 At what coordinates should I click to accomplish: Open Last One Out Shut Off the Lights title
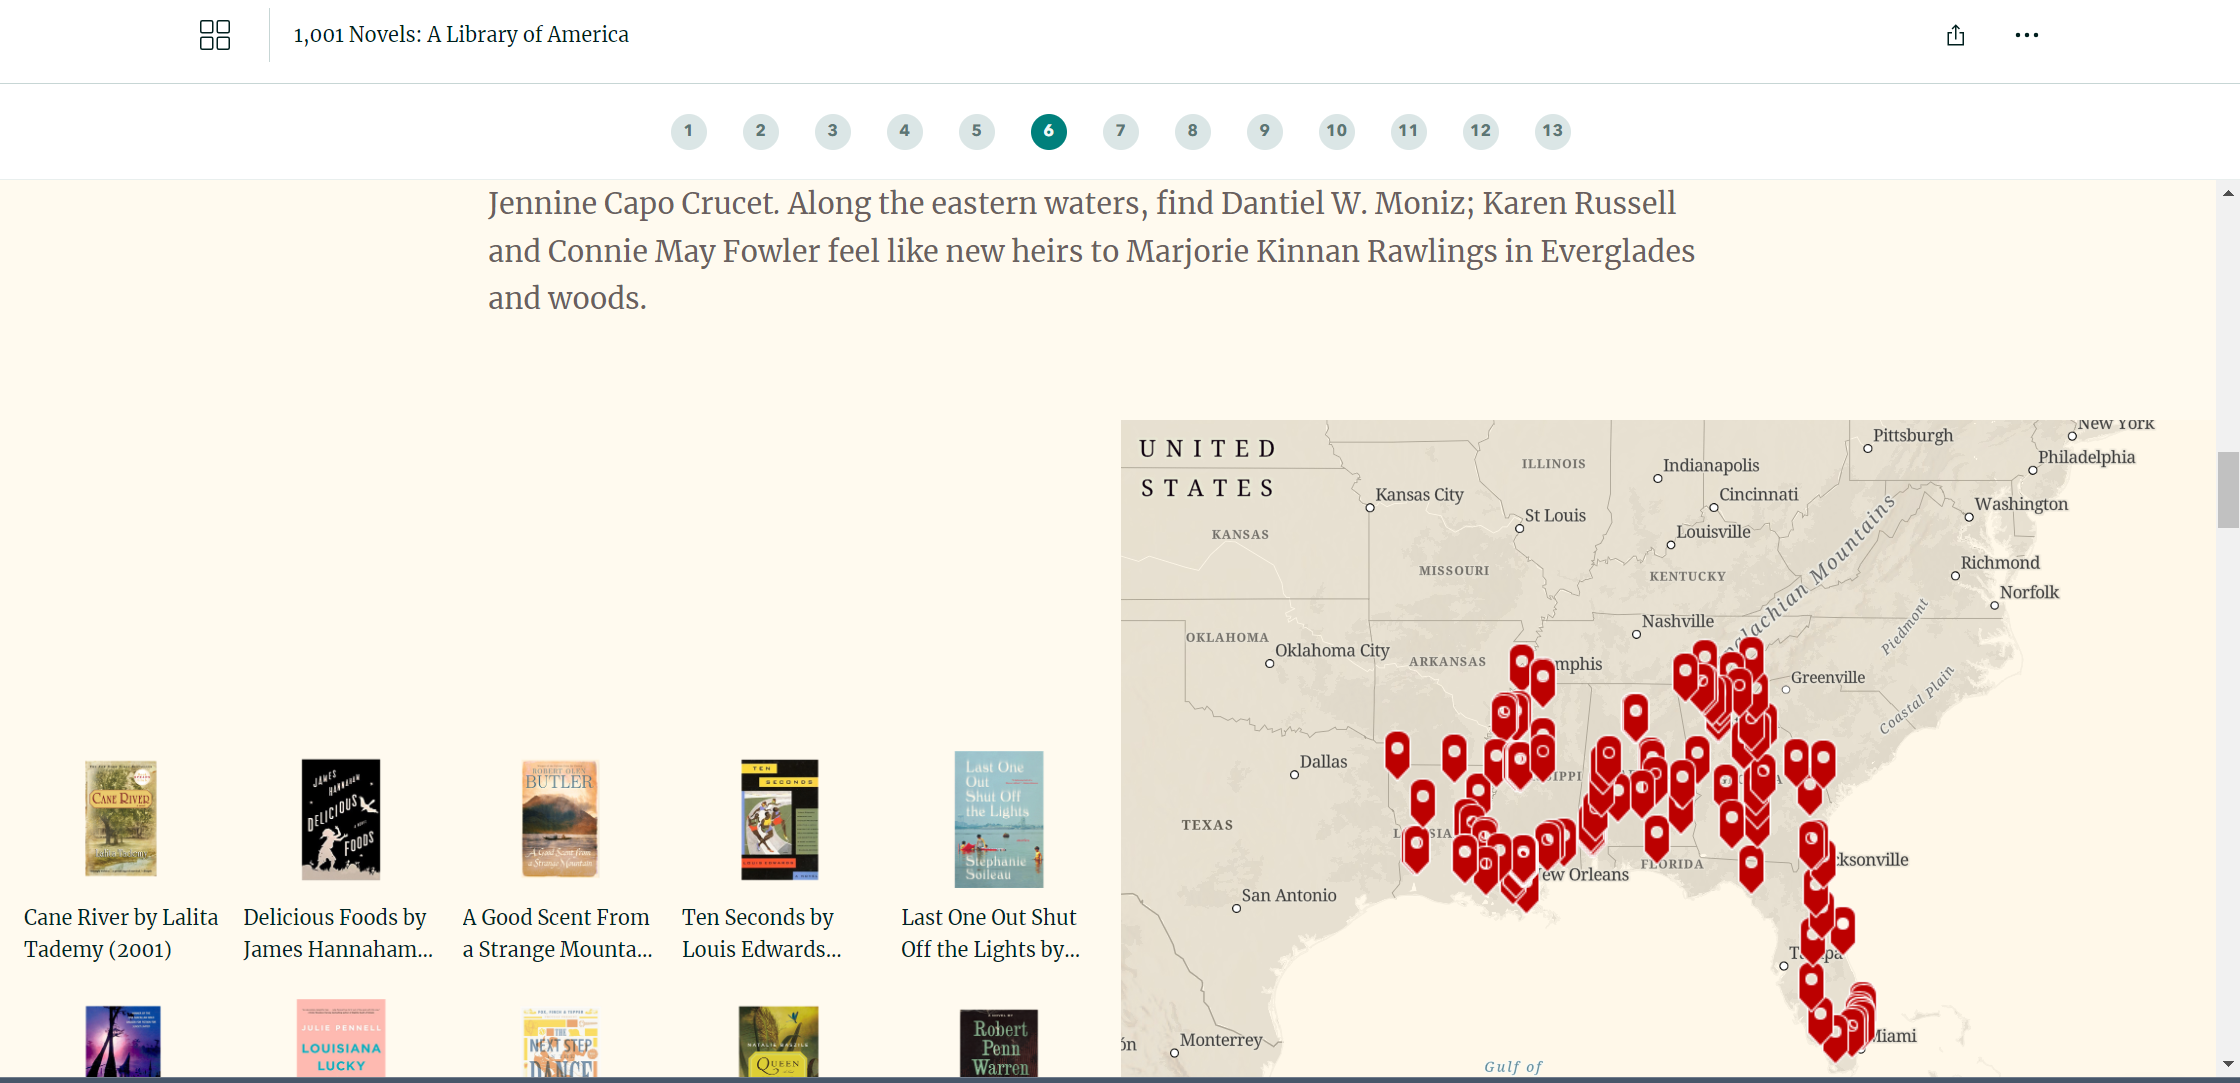point(989,933)
